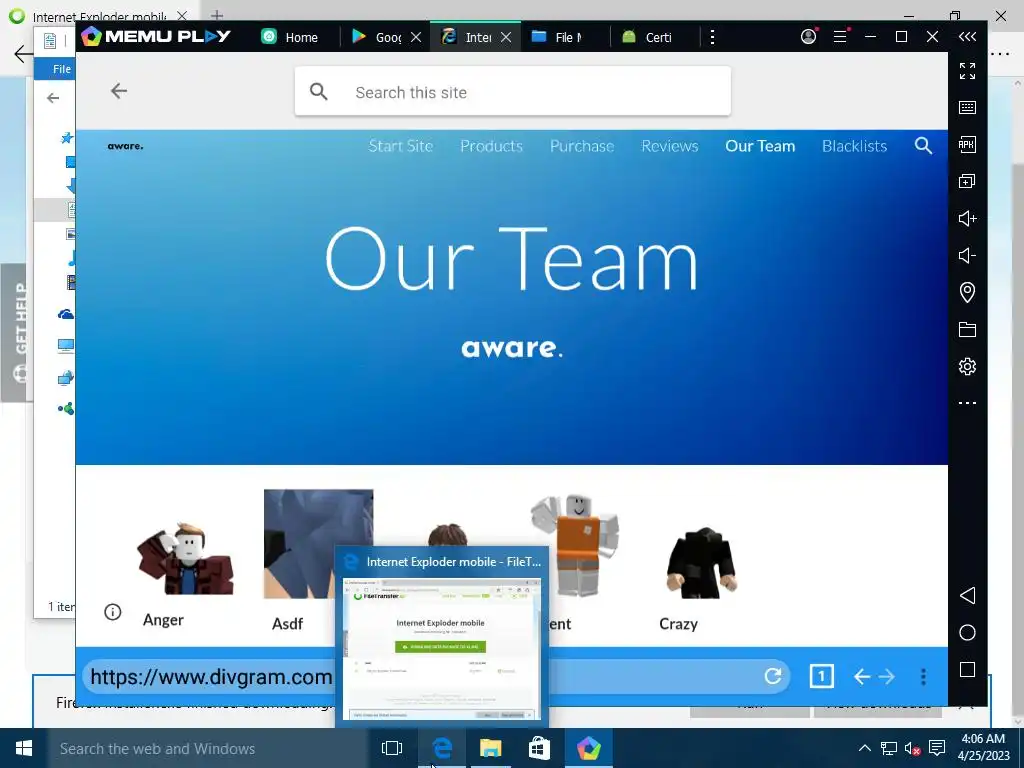
Task: Tap Android back triangle button
Action: pos(967,595)
